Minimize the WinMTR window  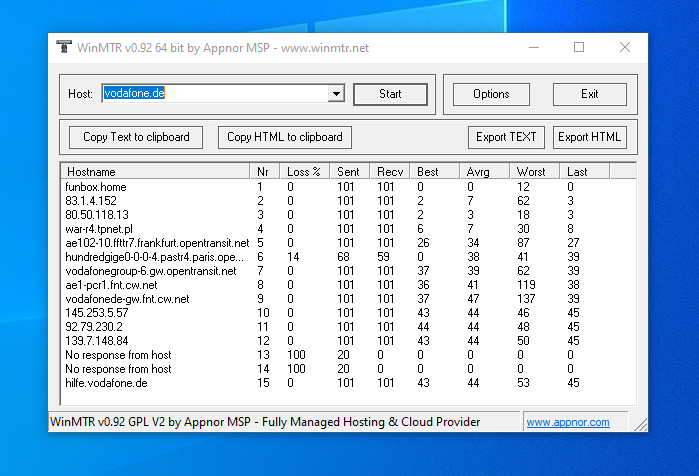(534, 47)
